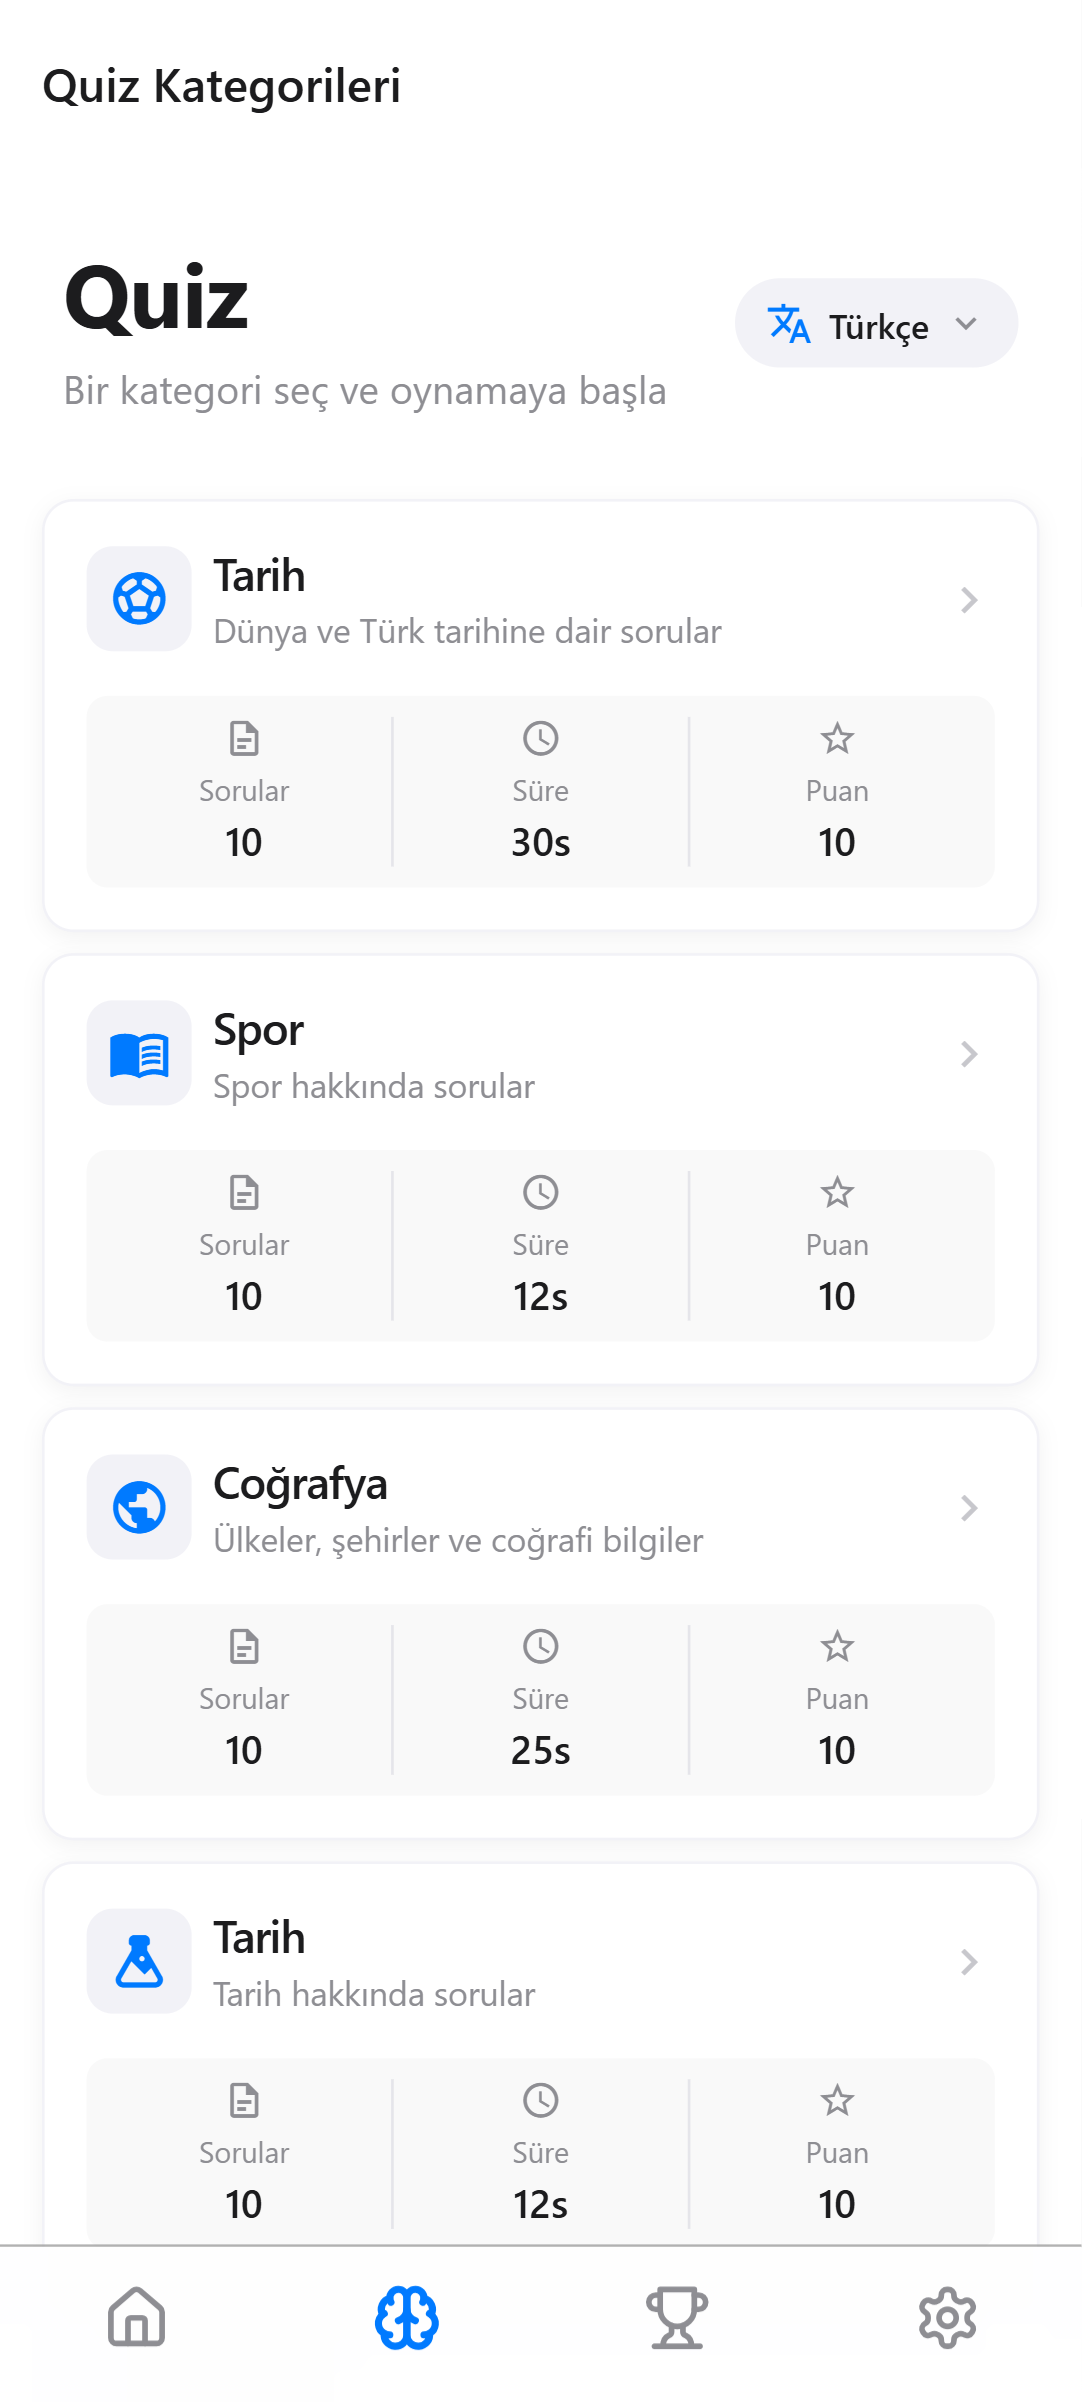Open the Settings gear tab
Viewport: 1082px width, 2402px height.
point(947,2318)
